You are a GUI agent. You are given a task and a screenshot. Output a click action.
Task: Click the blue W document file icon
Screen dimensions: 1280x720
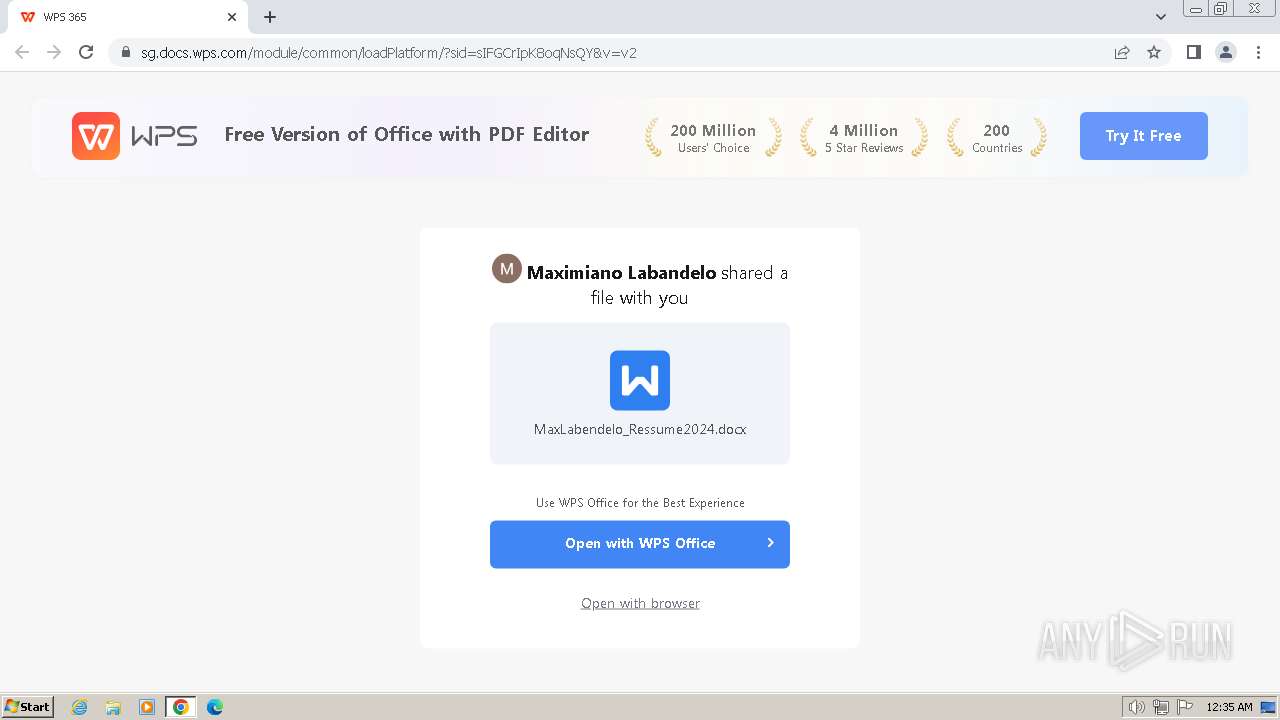(x=640, y=380)
